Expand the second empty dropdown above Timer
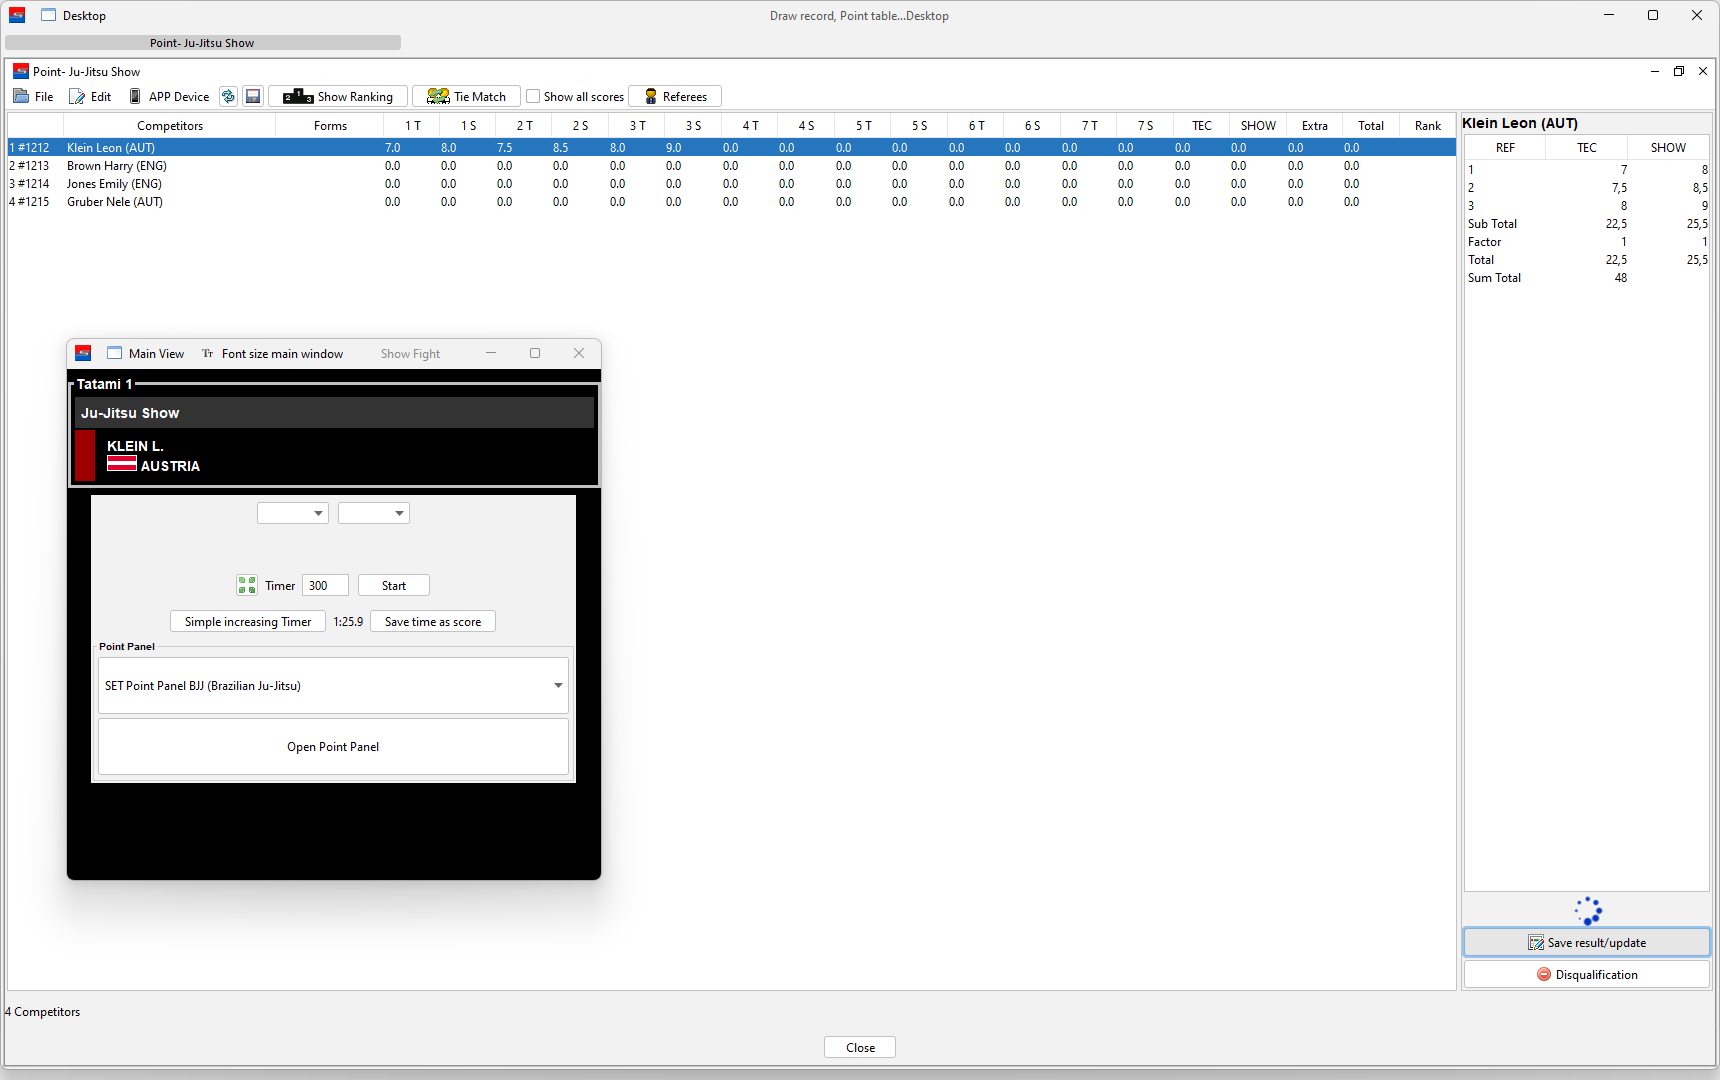This screenshot has width=1720, height=1080. (x=374, y=514)
